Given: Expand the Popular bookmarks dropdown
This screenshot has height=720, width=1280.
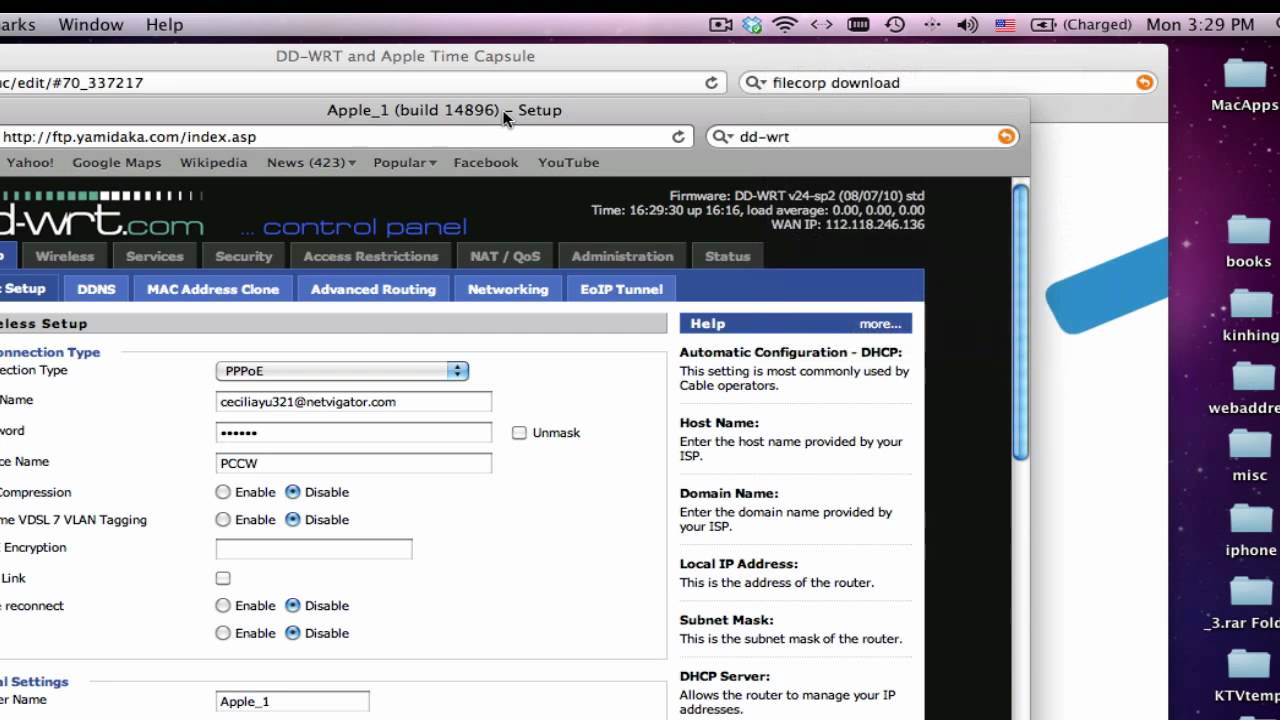Looking at the screenshot, I should coord(405,163).
